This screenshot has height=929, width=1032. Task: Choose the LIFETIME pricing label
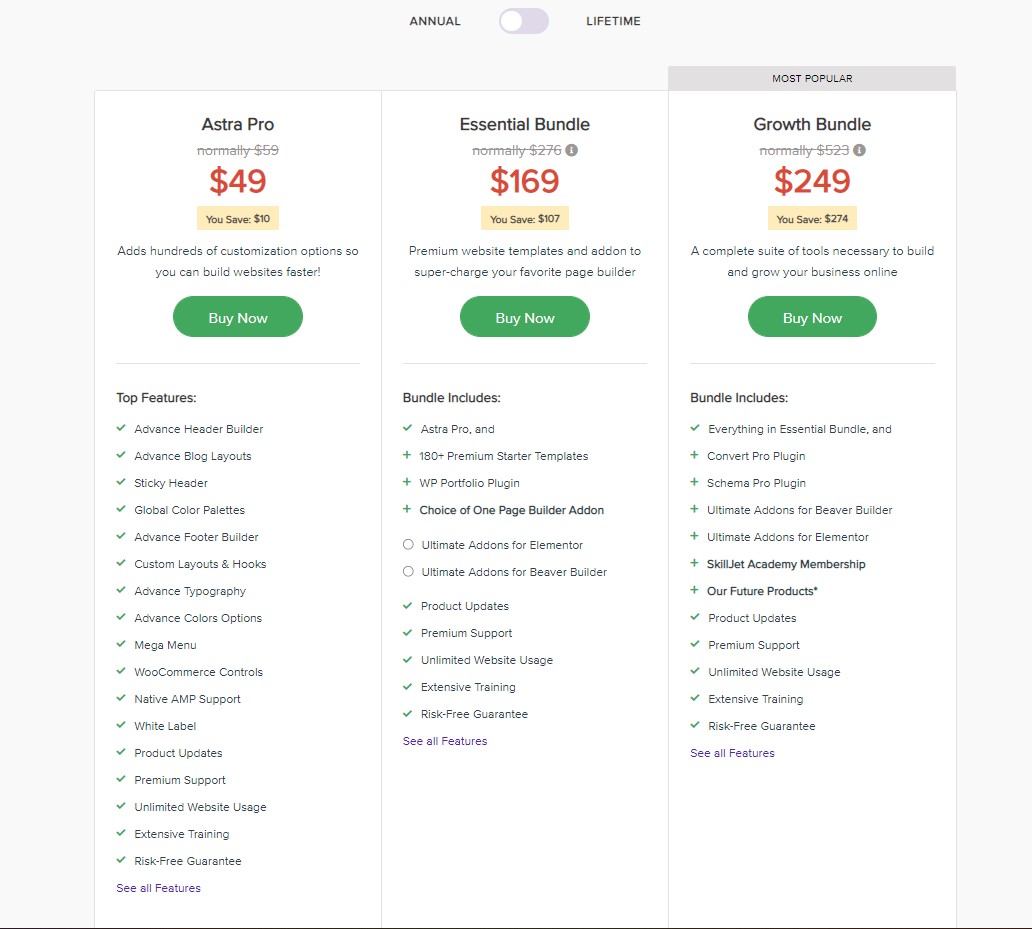tap(613, 21)
